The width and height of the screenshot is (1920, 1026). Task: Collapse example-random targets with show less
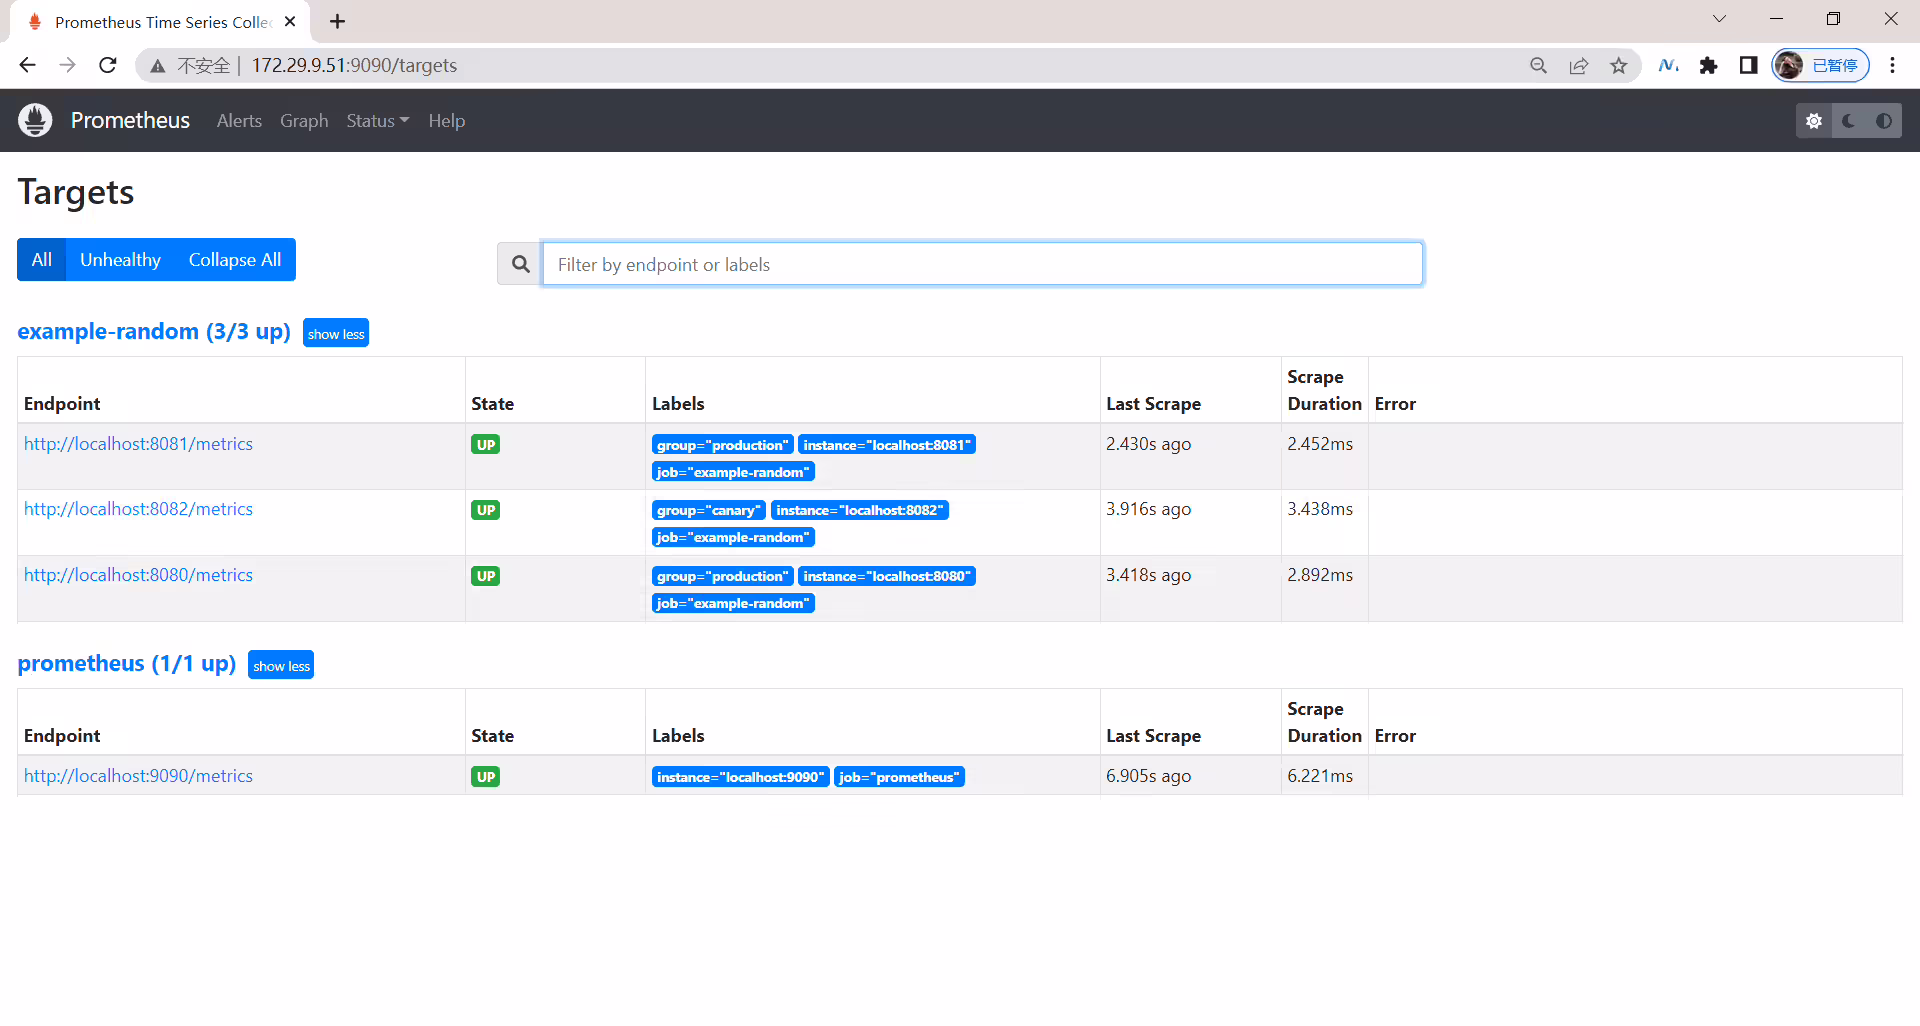(x=336, y=333)
